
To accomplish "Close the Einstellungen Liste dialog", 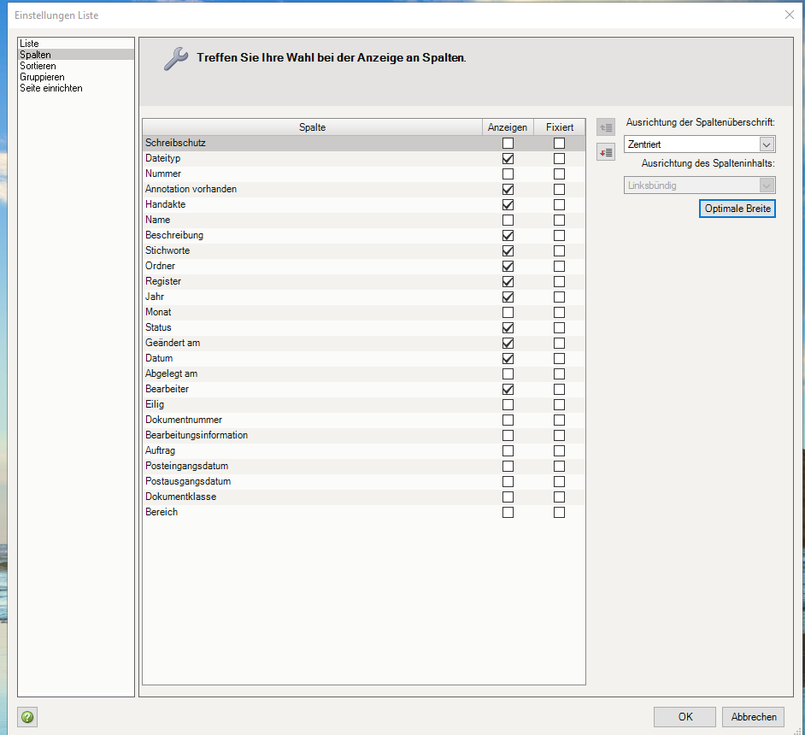I will tap(789, 15).
